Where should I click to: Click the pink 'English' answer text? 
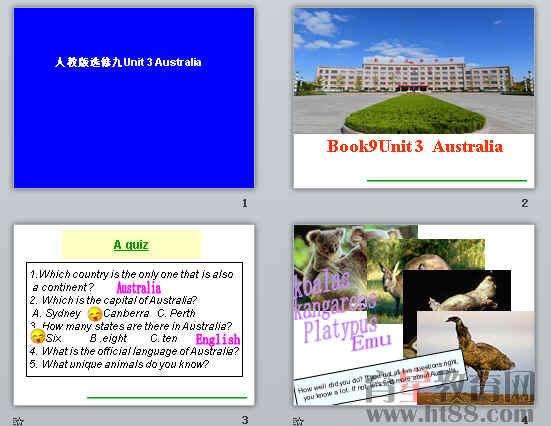(x=218, y=339)
